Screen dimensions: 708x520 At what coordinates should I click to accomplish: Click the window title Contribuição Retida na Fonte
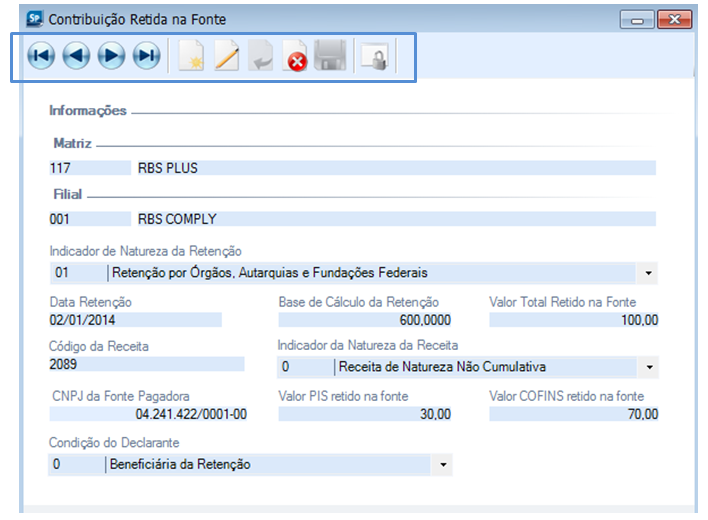(x=137, y=19)
